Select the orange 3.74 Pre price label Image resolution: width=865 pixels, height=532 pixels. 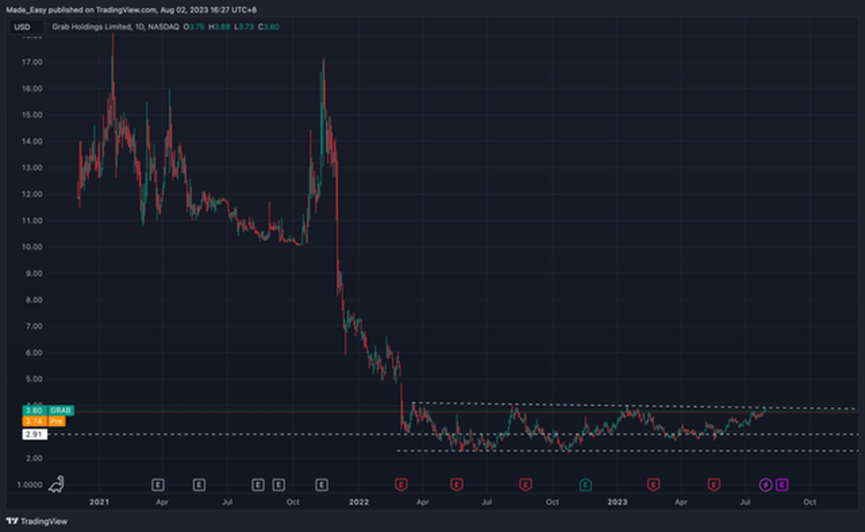[x=44, y=421]
